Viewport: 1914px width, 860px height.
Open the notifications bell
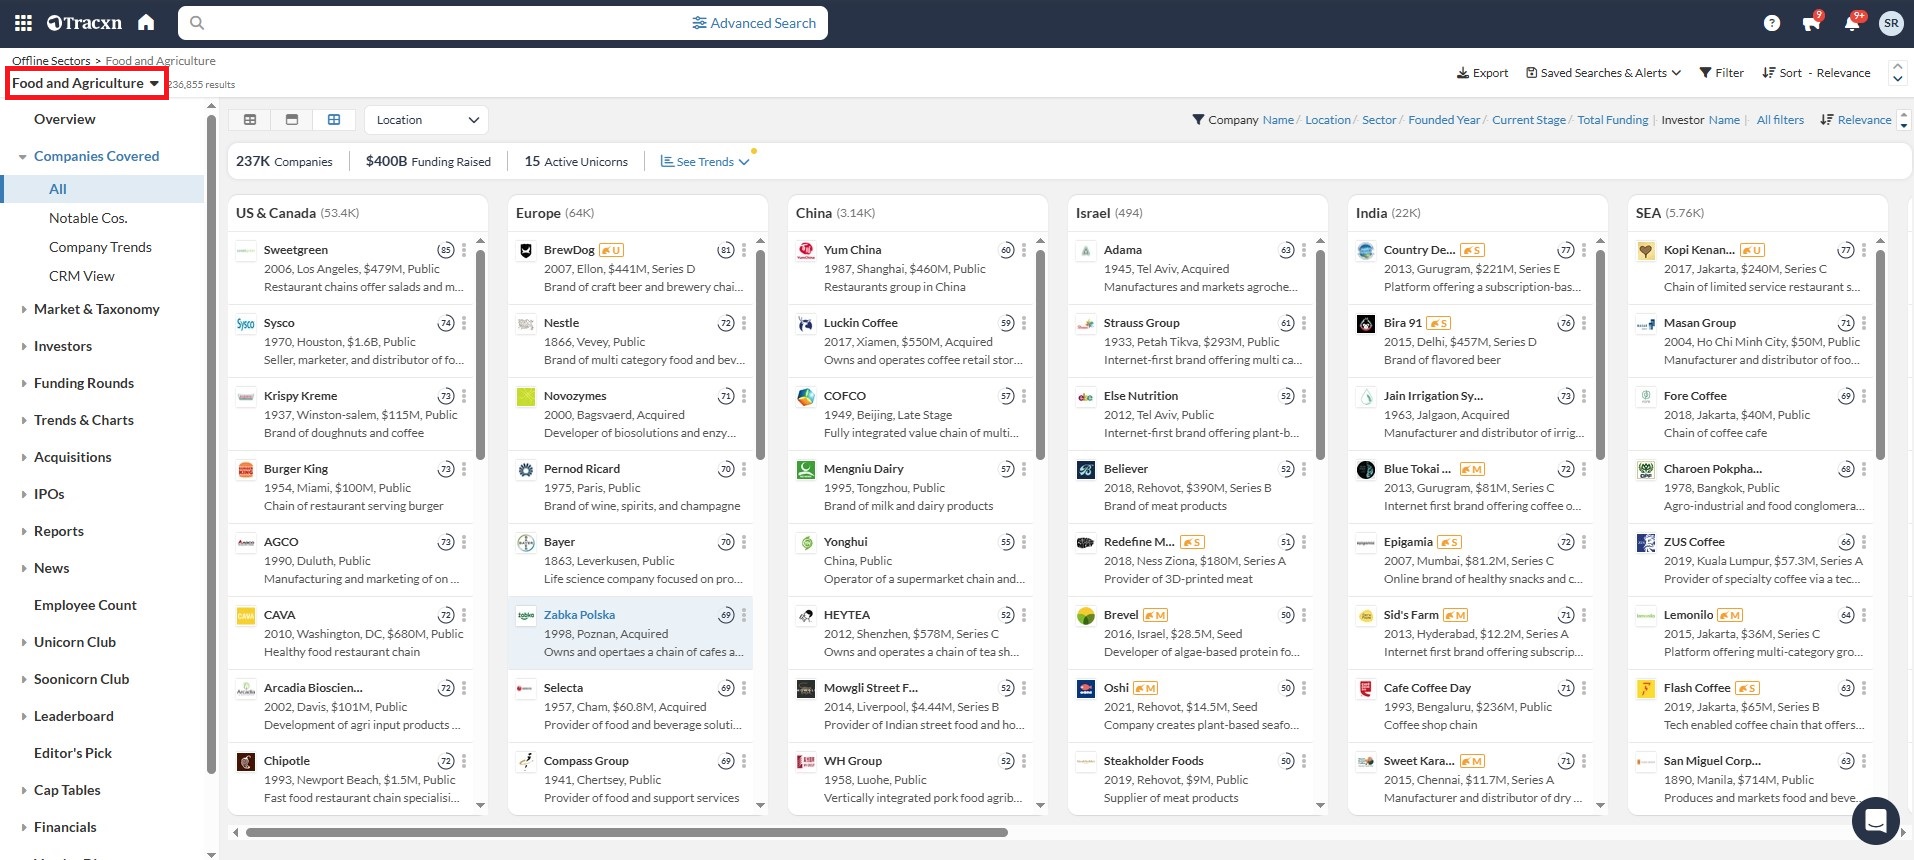[x=1851, y=23]
